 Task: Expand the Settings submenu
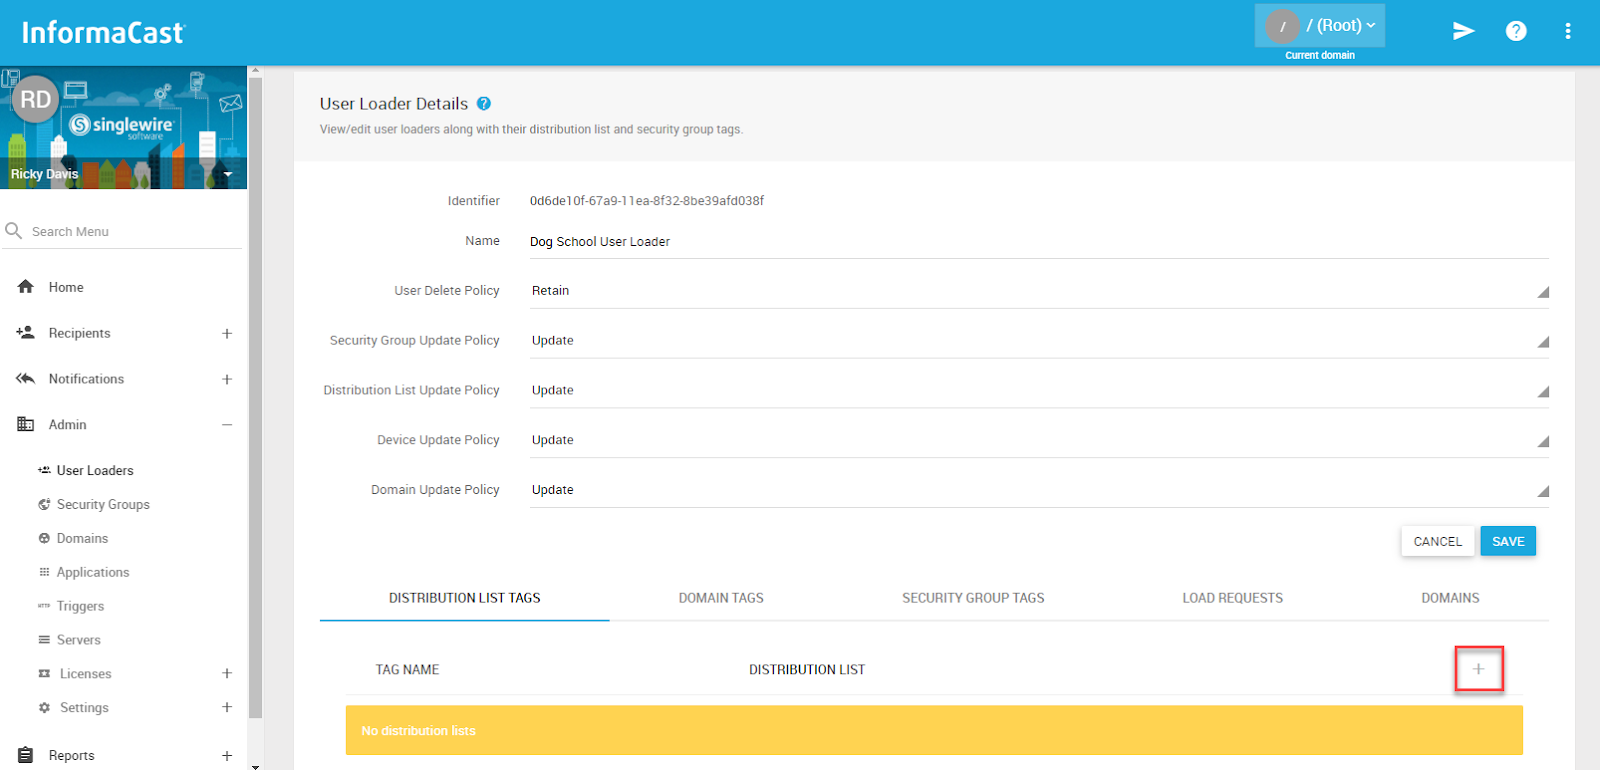pos(227,708)
